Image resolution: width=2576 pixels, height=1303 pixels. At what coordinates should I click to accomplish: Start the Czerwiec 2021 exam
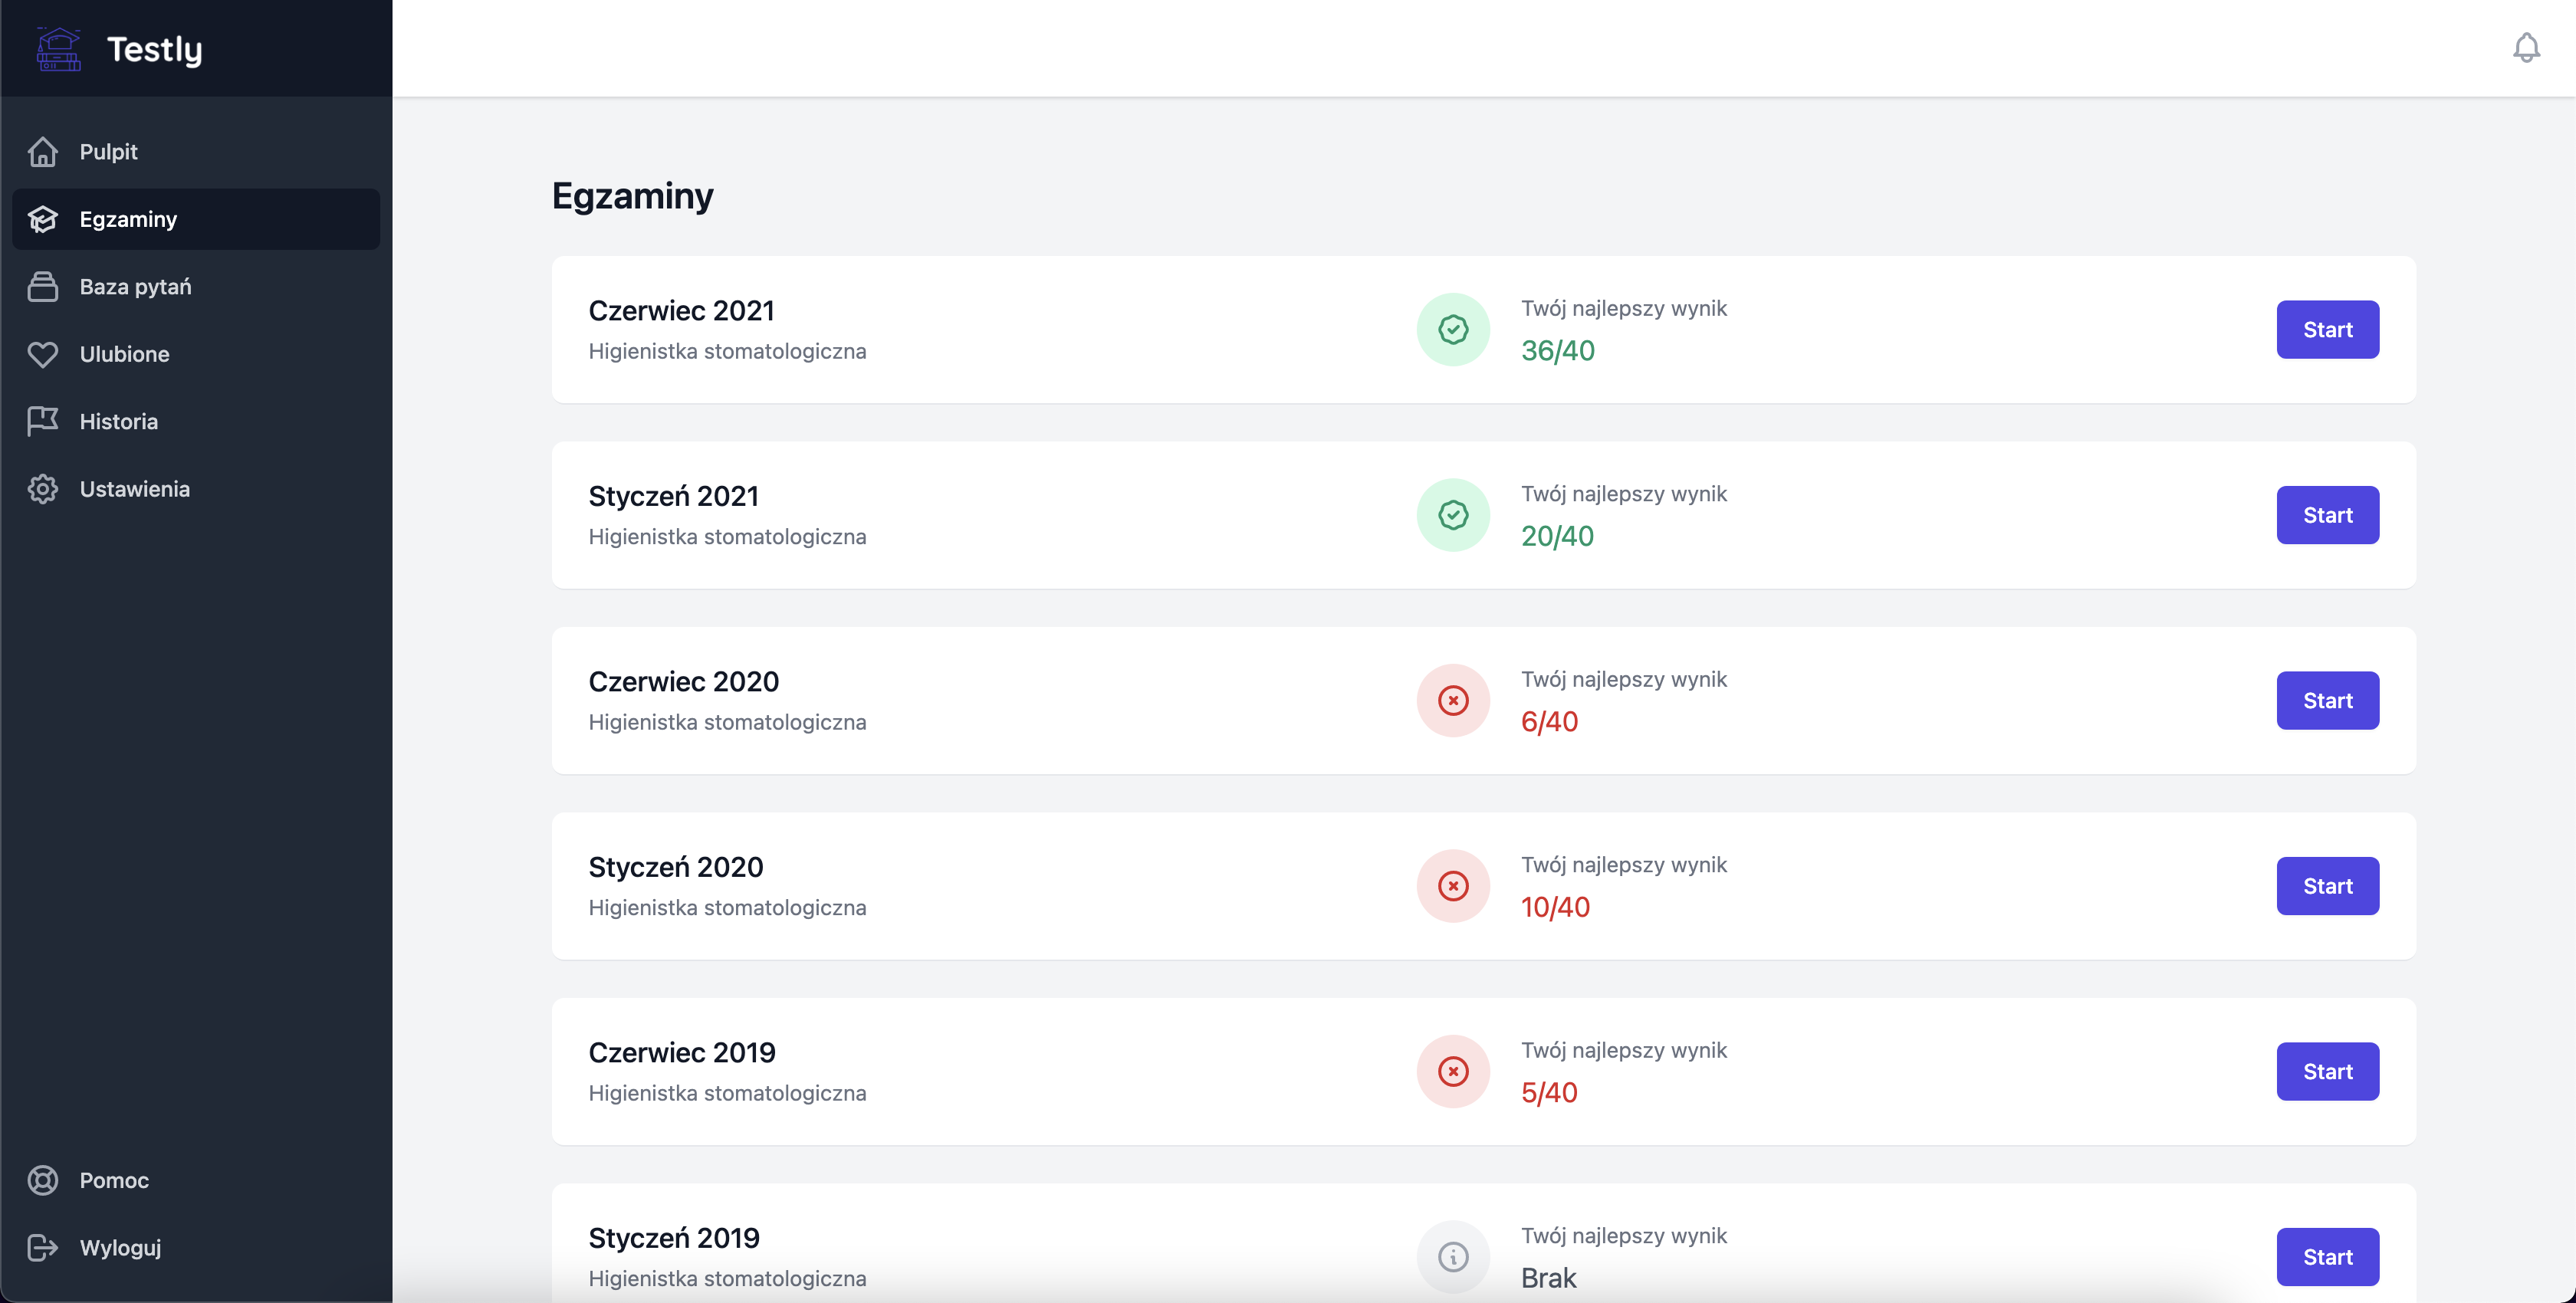point(2327,330)
